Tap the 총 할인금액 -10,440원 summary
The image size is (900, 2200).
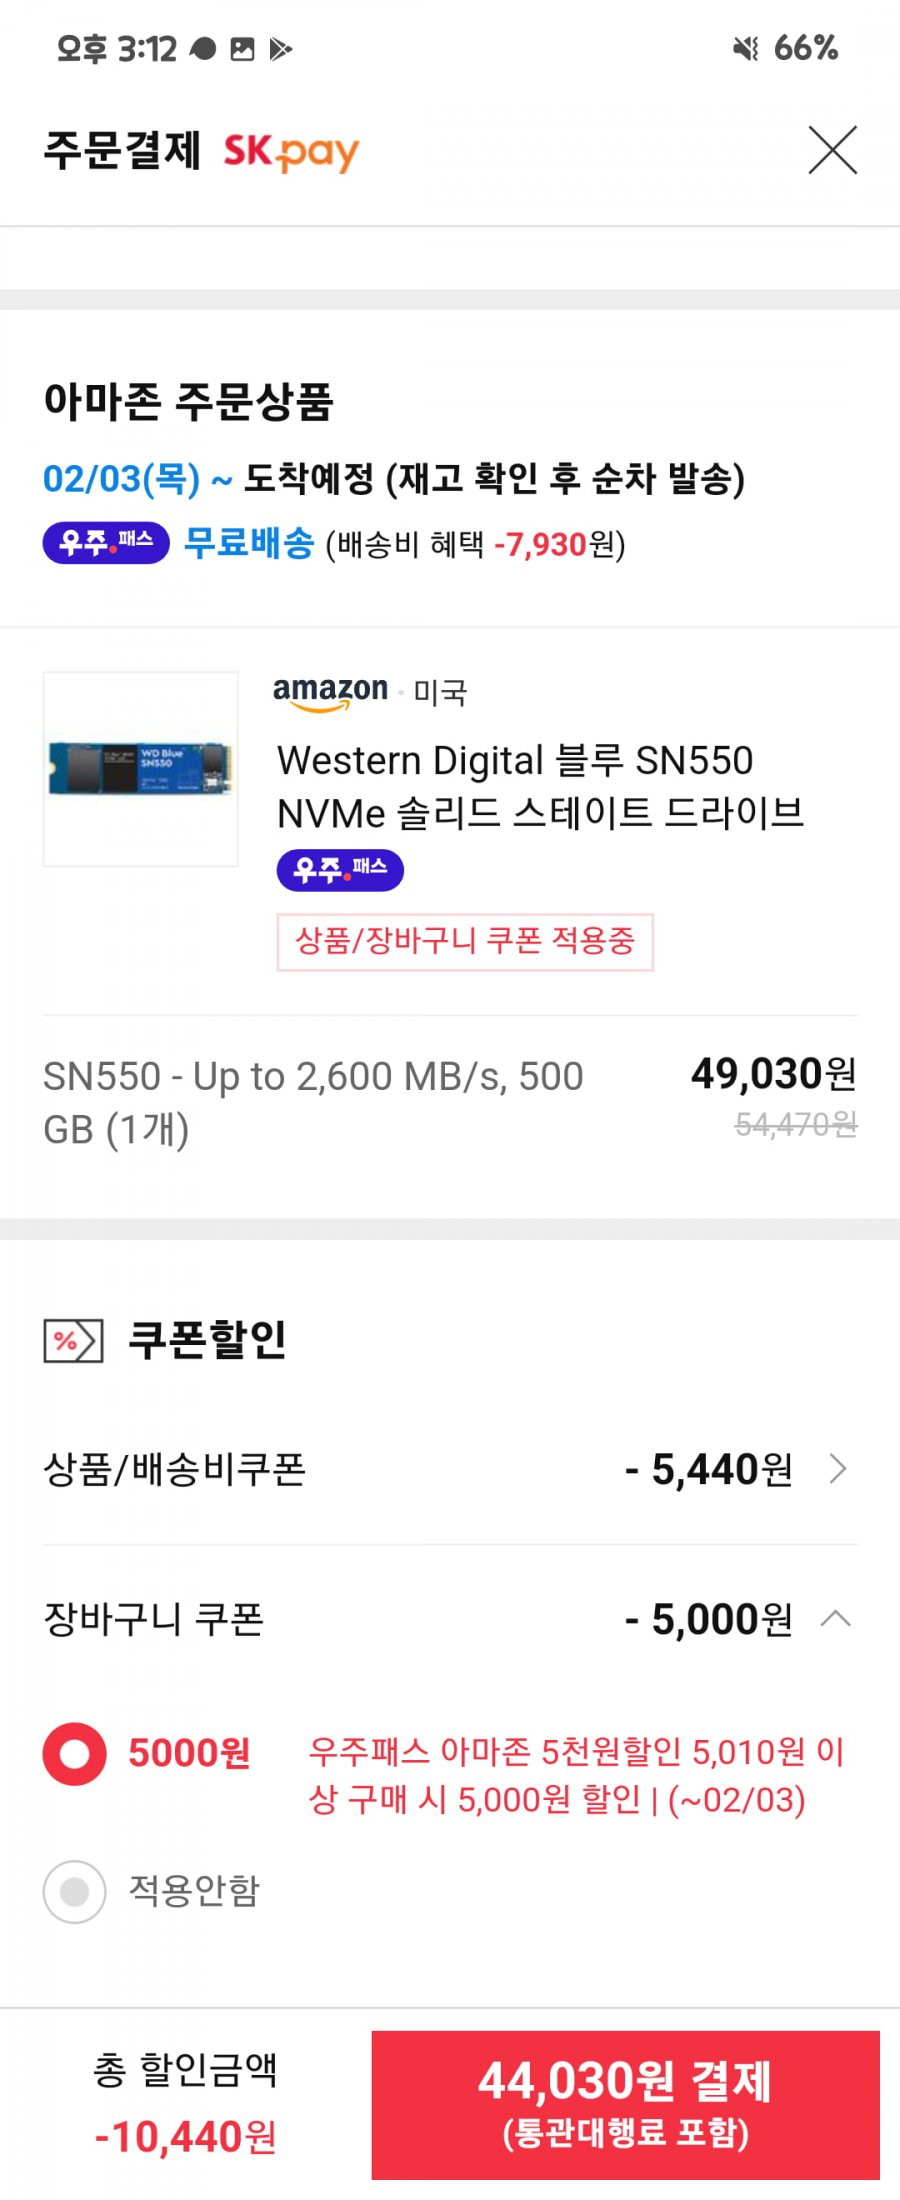point(185,2103)
